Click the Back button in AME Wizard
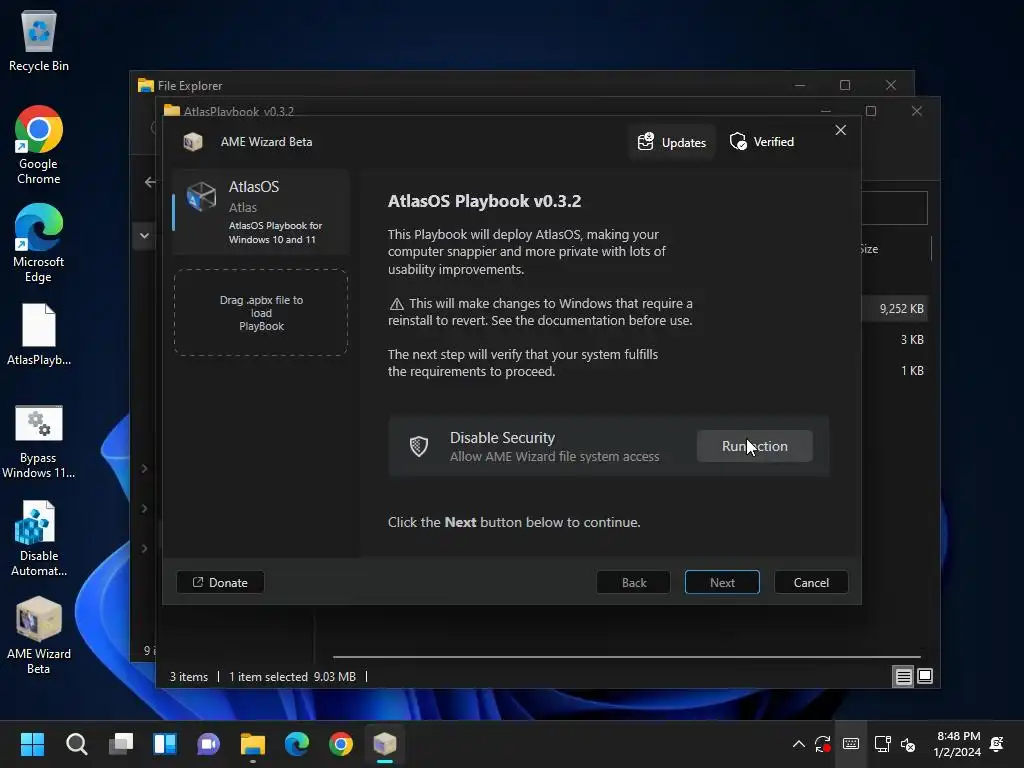1024x768 pixels. pyautogui.click(x=633, y=583)
